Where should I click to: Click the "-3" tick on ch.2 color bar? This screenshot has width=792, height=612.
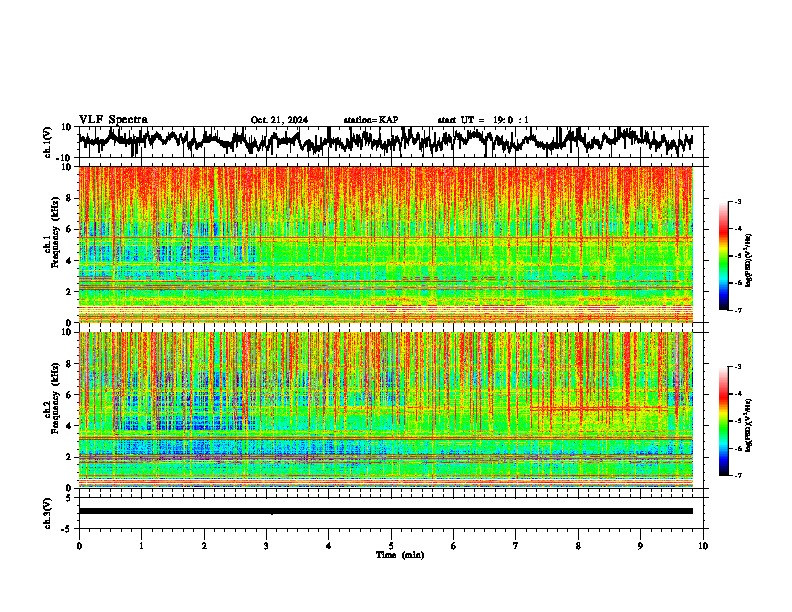(738, 367)
